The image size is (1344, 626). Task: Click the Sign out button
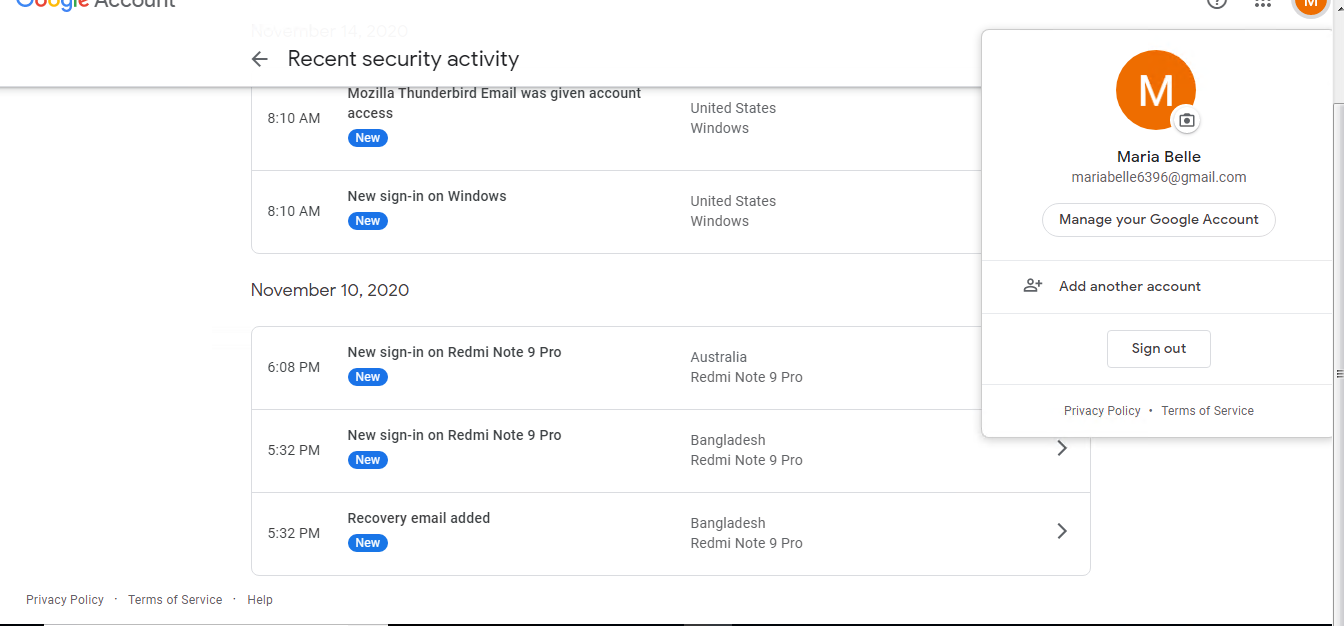pos(1159,349)
